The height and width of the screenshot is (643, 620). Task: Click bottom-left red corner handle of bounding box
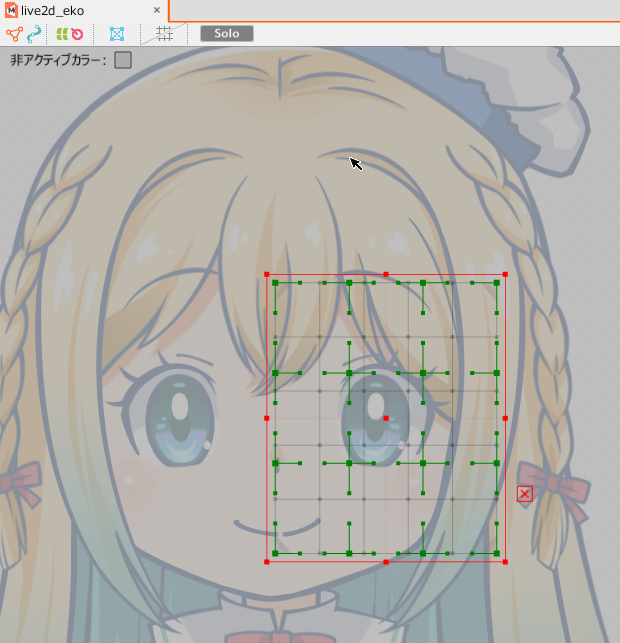tap(267, 562)
